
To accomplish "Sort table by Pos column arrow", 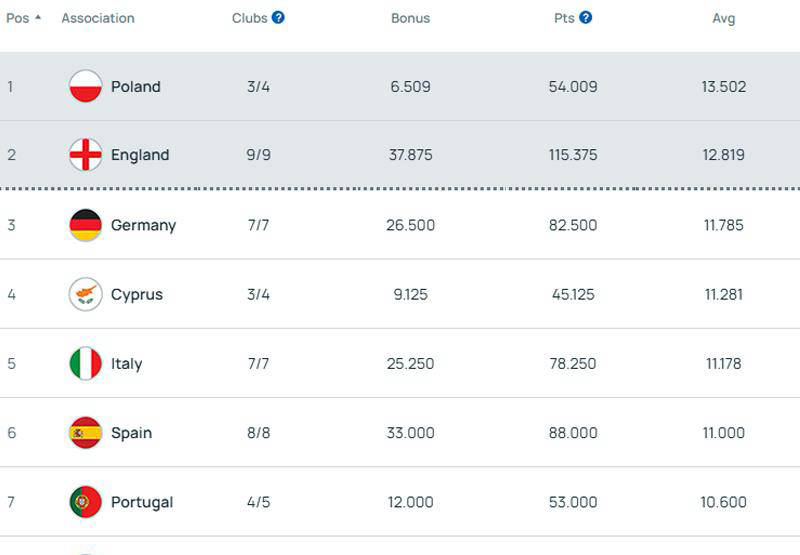I will pos(38,18).
